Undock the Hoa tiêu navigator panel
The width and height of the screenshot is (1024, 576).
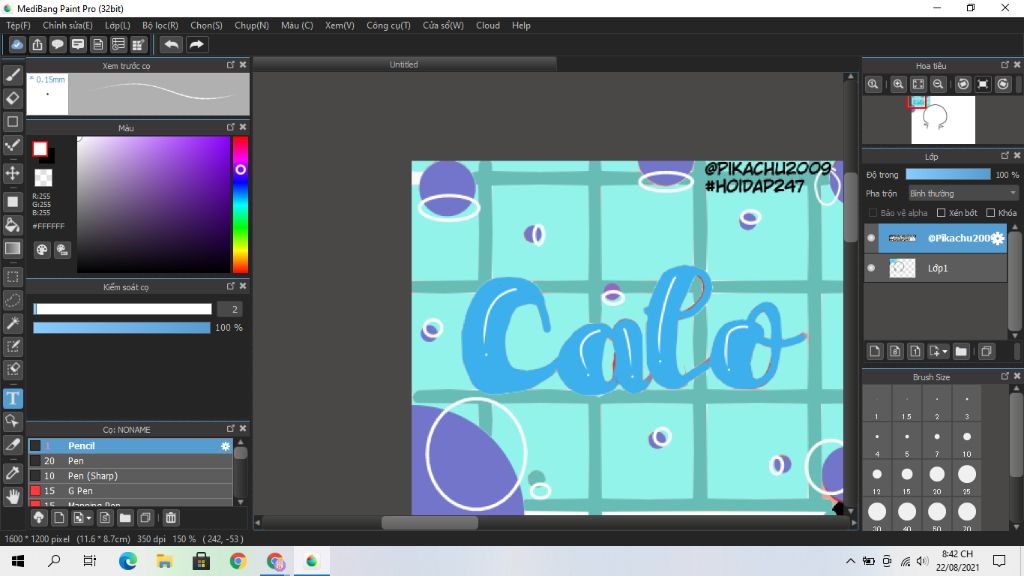(1005, 65)
